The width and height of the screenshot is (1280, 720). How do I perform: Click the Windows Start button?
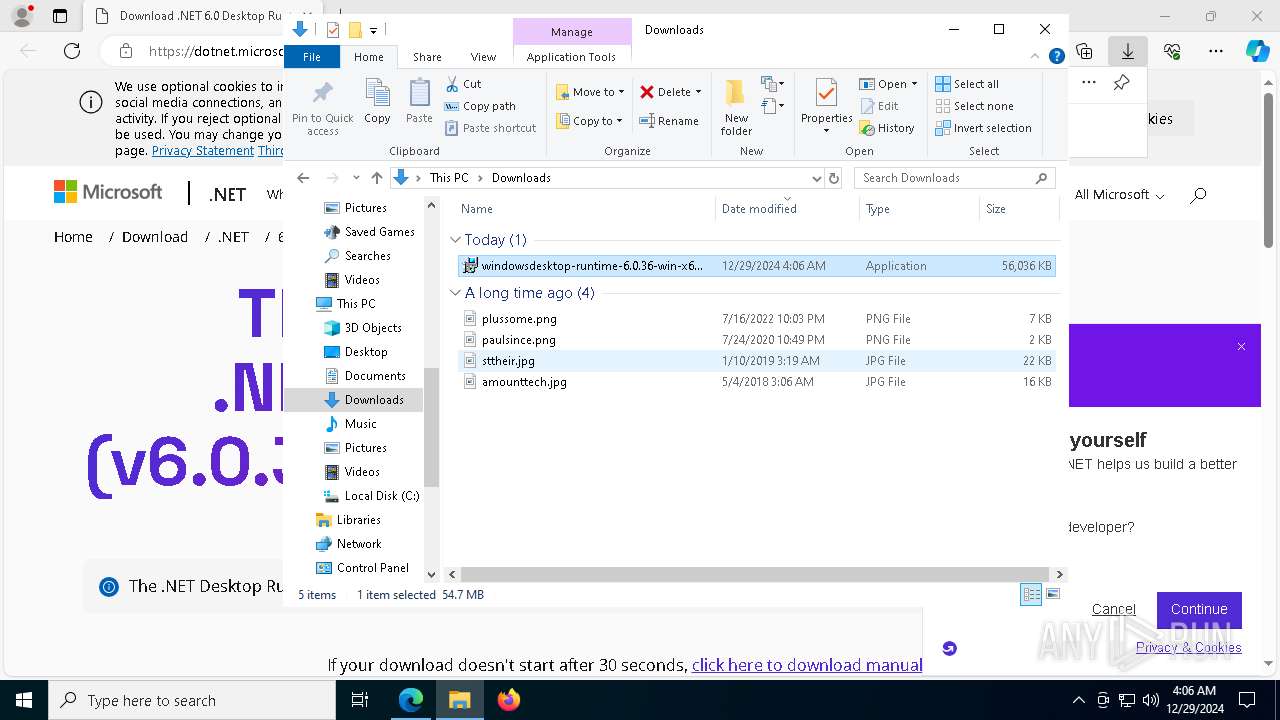coord(23,700)
